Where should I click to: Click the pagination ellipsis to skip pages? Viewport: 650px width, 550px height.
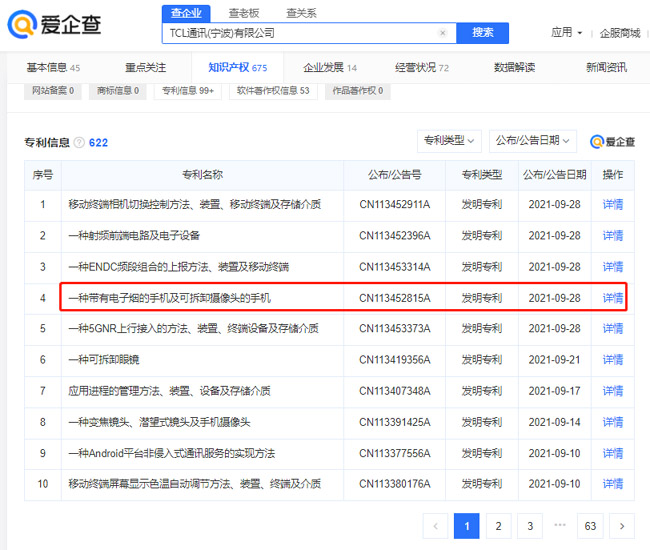point(560,525)
